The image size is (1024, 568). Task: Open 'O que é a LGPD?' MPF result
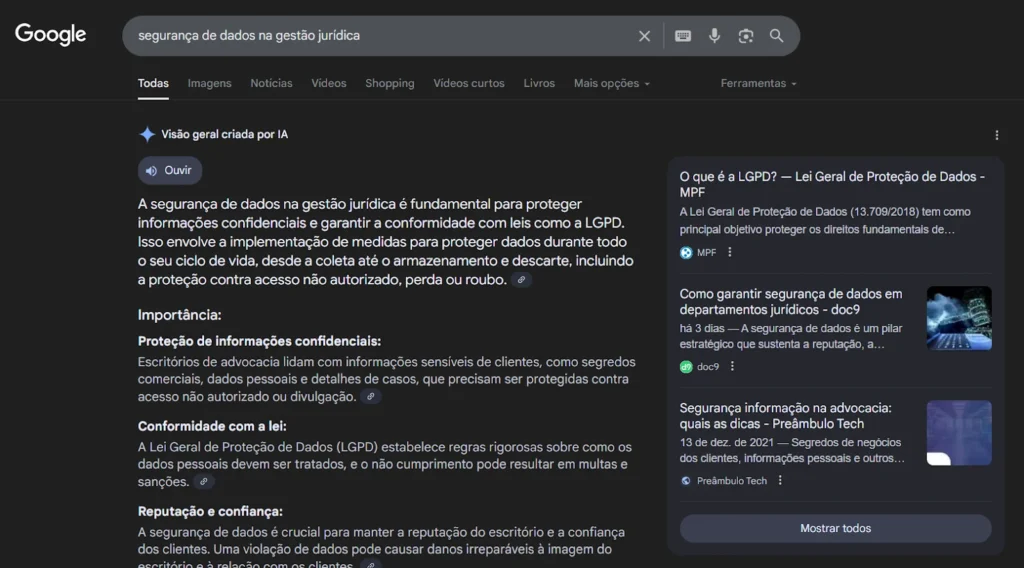(x=832, y=184)
